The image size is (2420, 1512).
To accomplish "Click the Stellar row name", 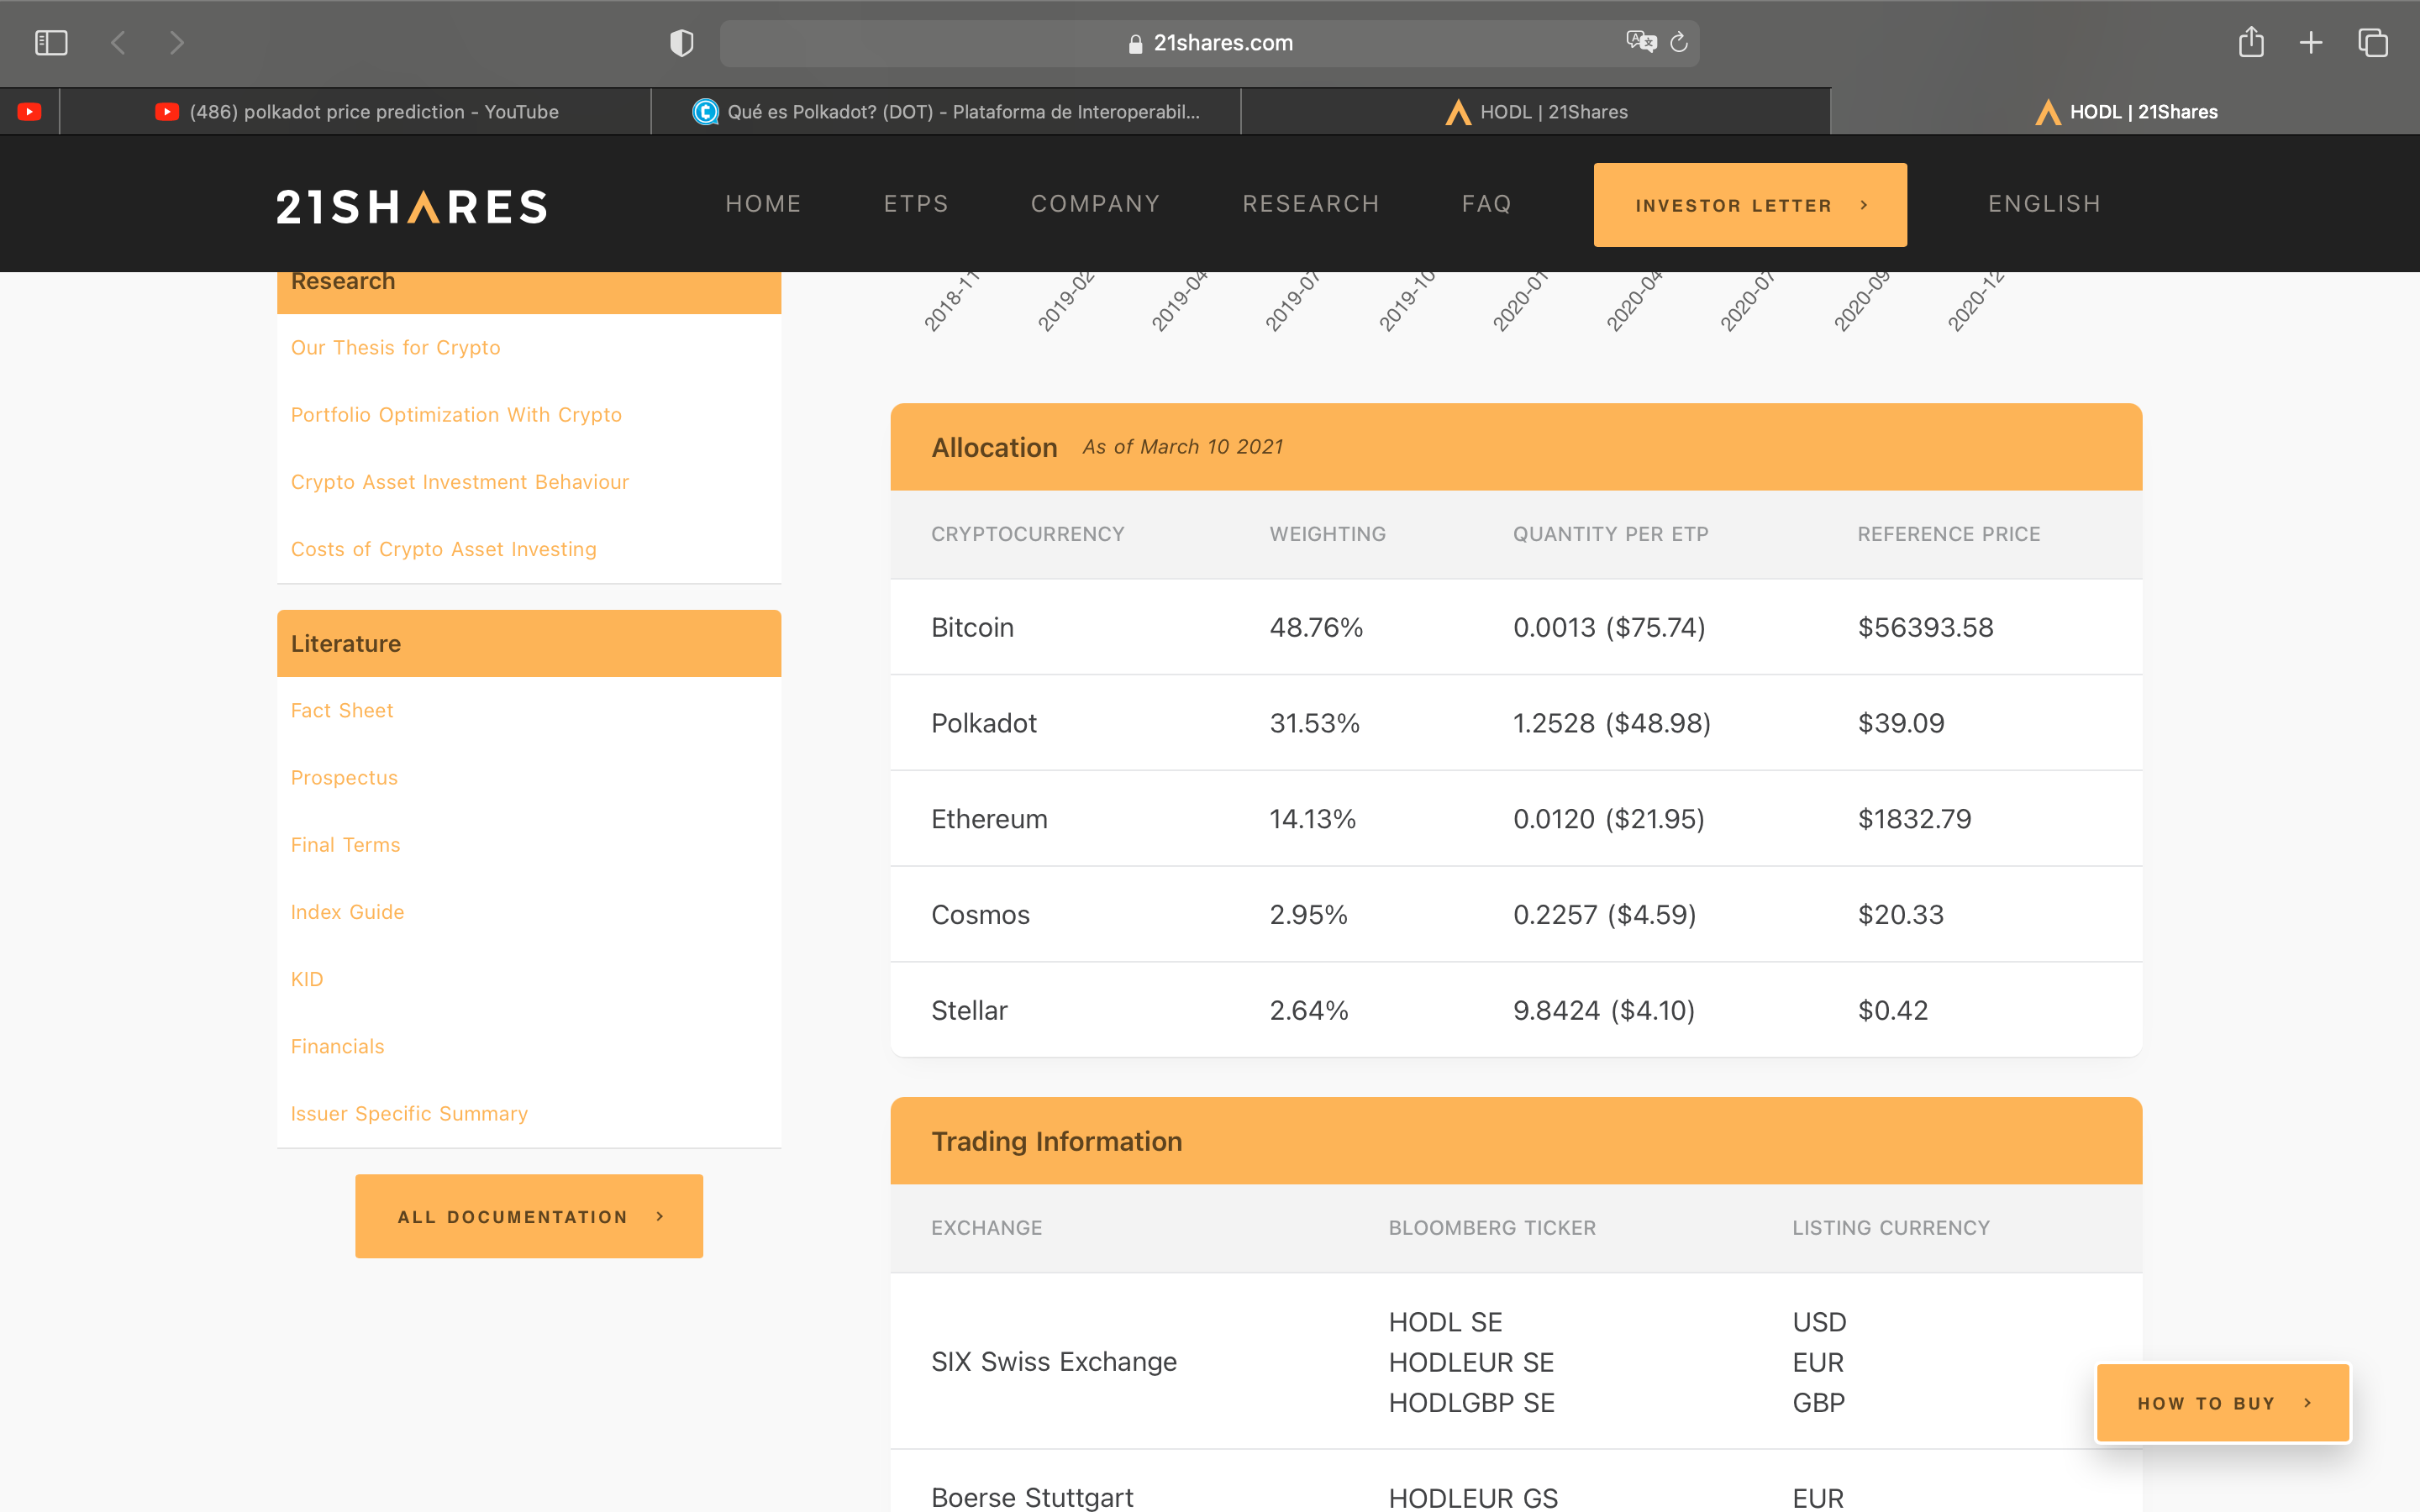I will click(969, 1010).
